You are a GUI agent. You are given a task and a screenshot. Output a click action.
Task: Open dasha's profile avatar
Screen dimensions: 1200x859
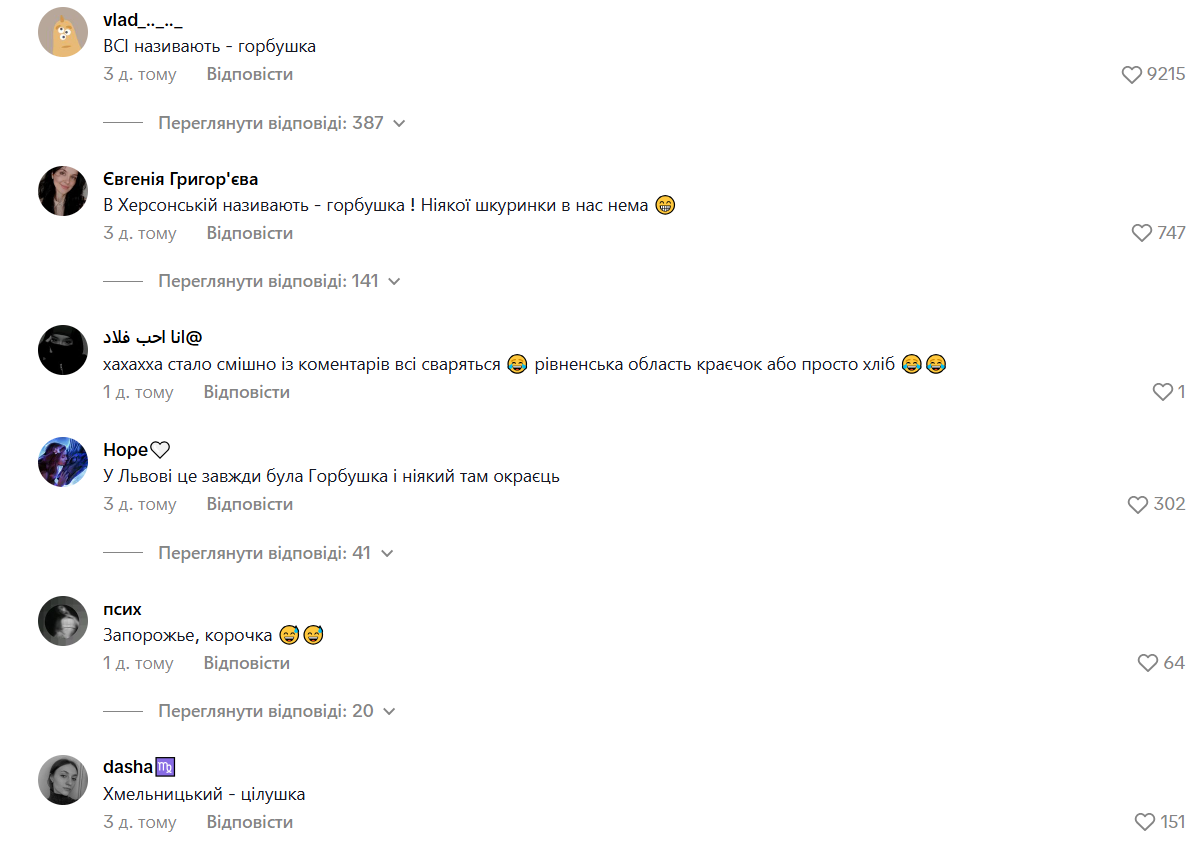click(63, 780)
